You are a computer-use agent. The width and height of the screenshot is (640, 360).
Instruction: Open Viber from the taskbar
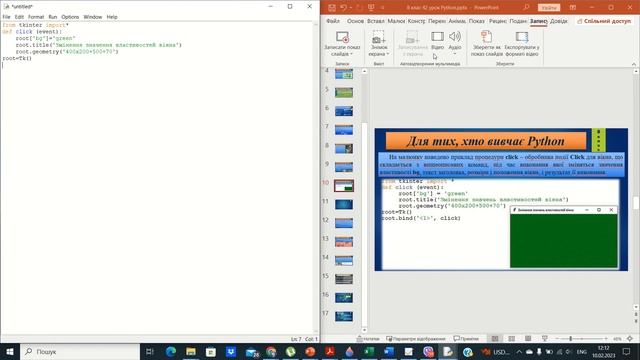coord(428,351)
